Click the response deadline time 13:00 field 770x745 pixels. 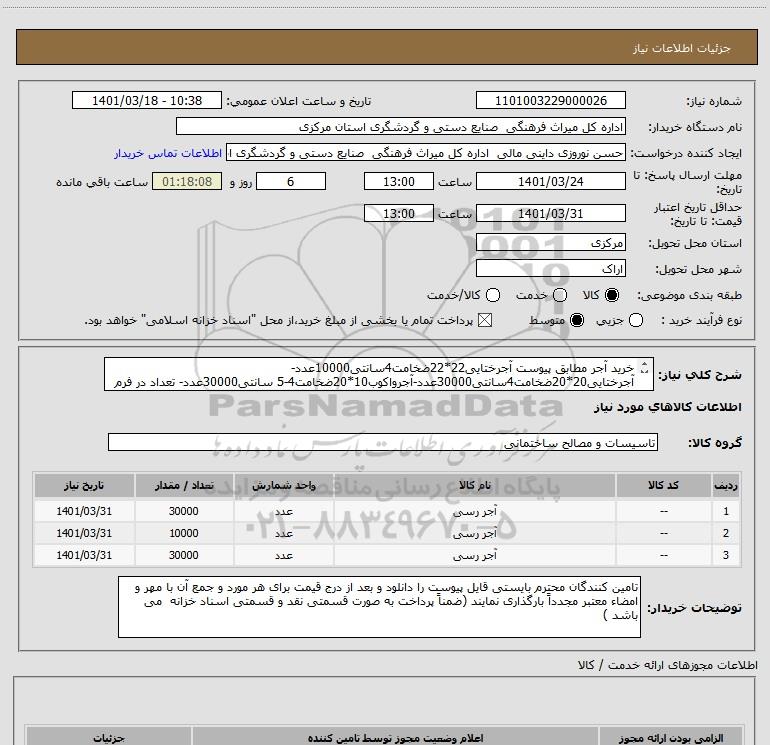(x=399, y=182)
